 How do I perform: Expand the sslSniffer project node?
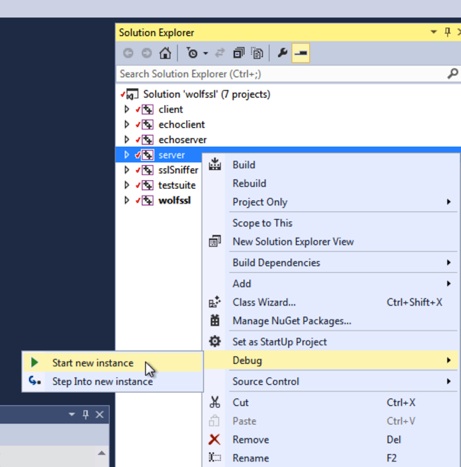pos(127,170)
